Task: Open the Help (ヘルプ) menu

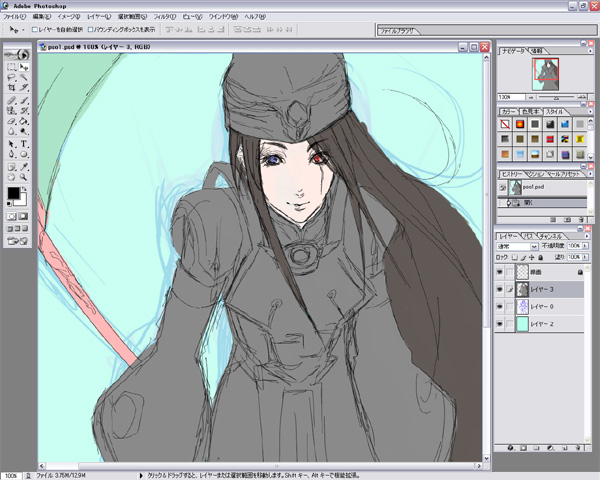Action: tap(255, 17)
